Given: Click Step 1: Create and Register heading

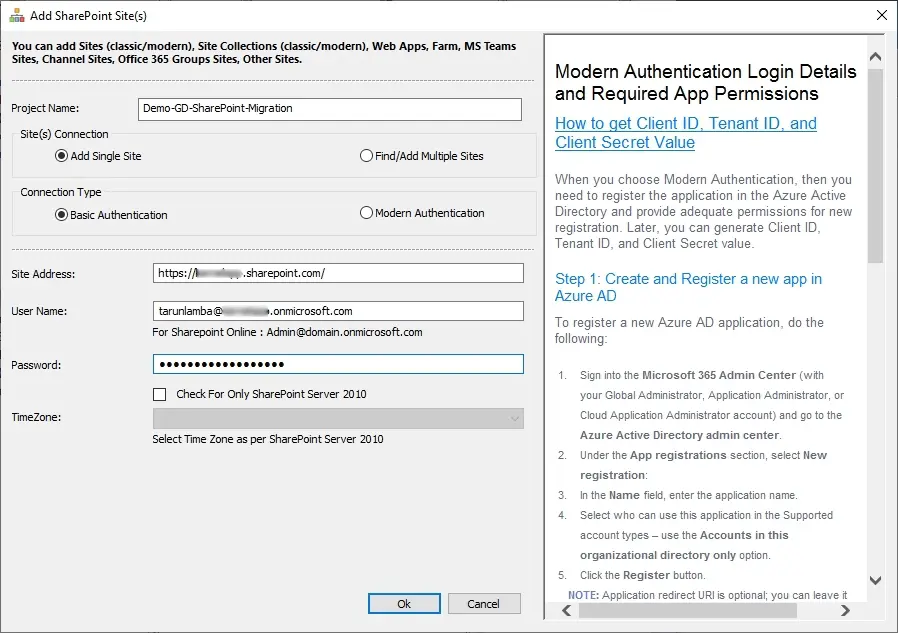Looking at the screenshot, I should pyautogui.click(x=688, y=287).
